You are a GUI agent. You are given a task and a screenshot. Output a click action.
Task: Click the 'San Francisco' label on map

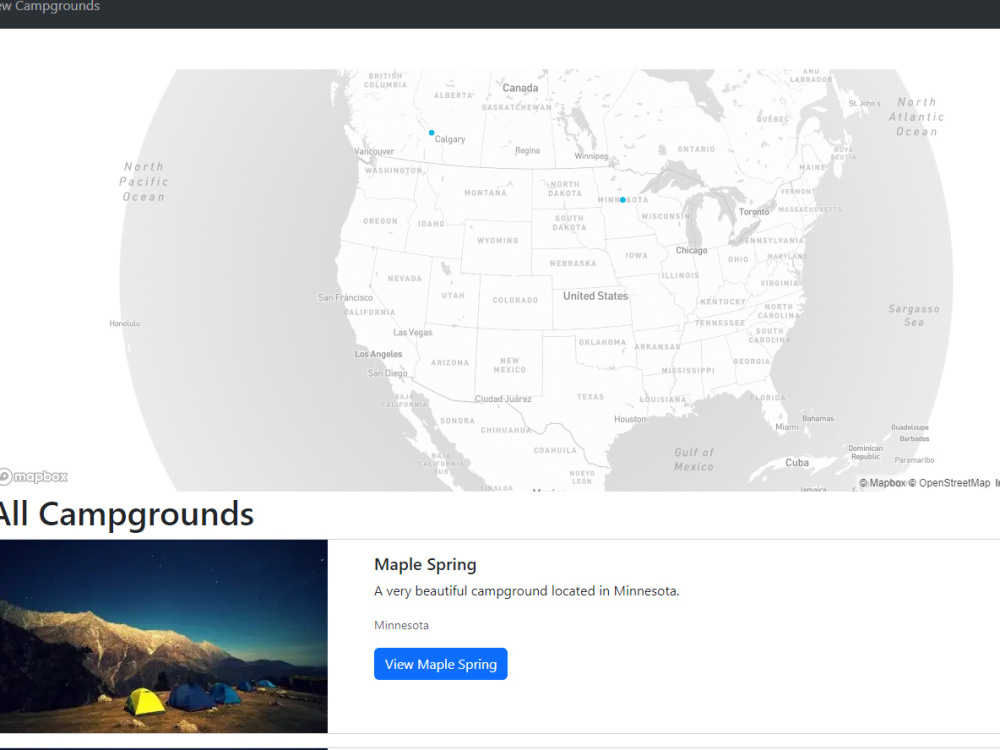(x=346, y=298)
